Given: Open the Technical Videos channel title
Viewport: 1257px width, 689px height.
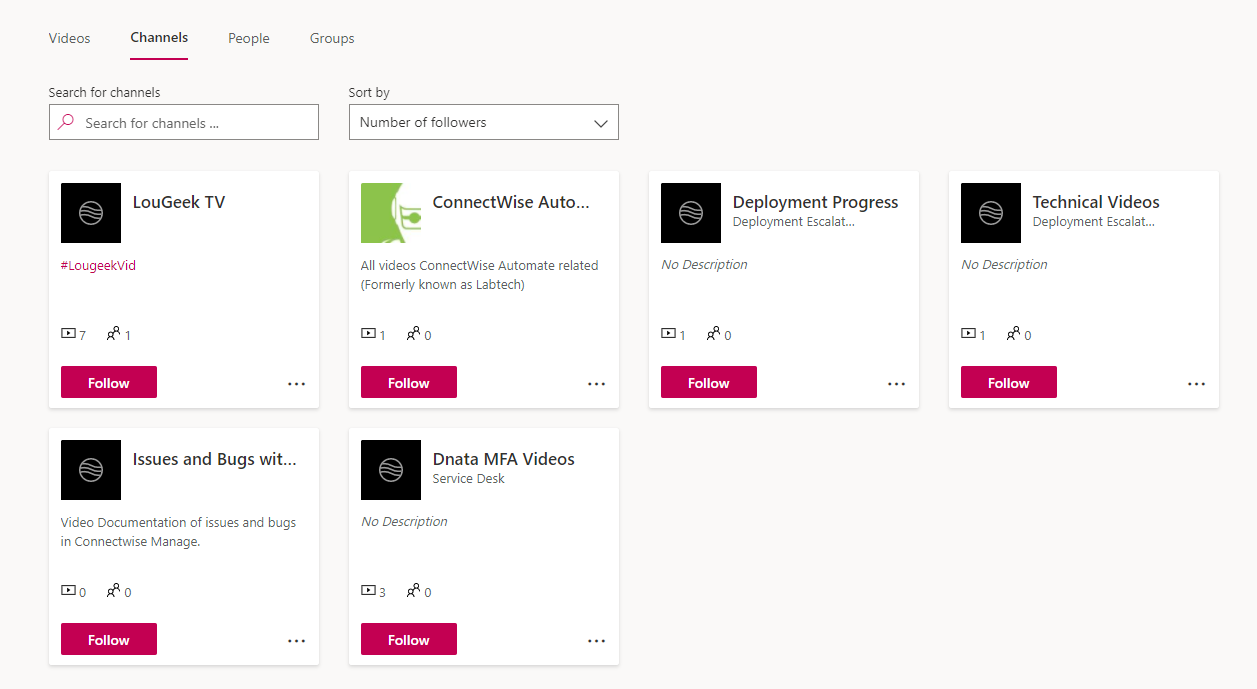Looking at the screenshot, I should [x=1096, y=202].
